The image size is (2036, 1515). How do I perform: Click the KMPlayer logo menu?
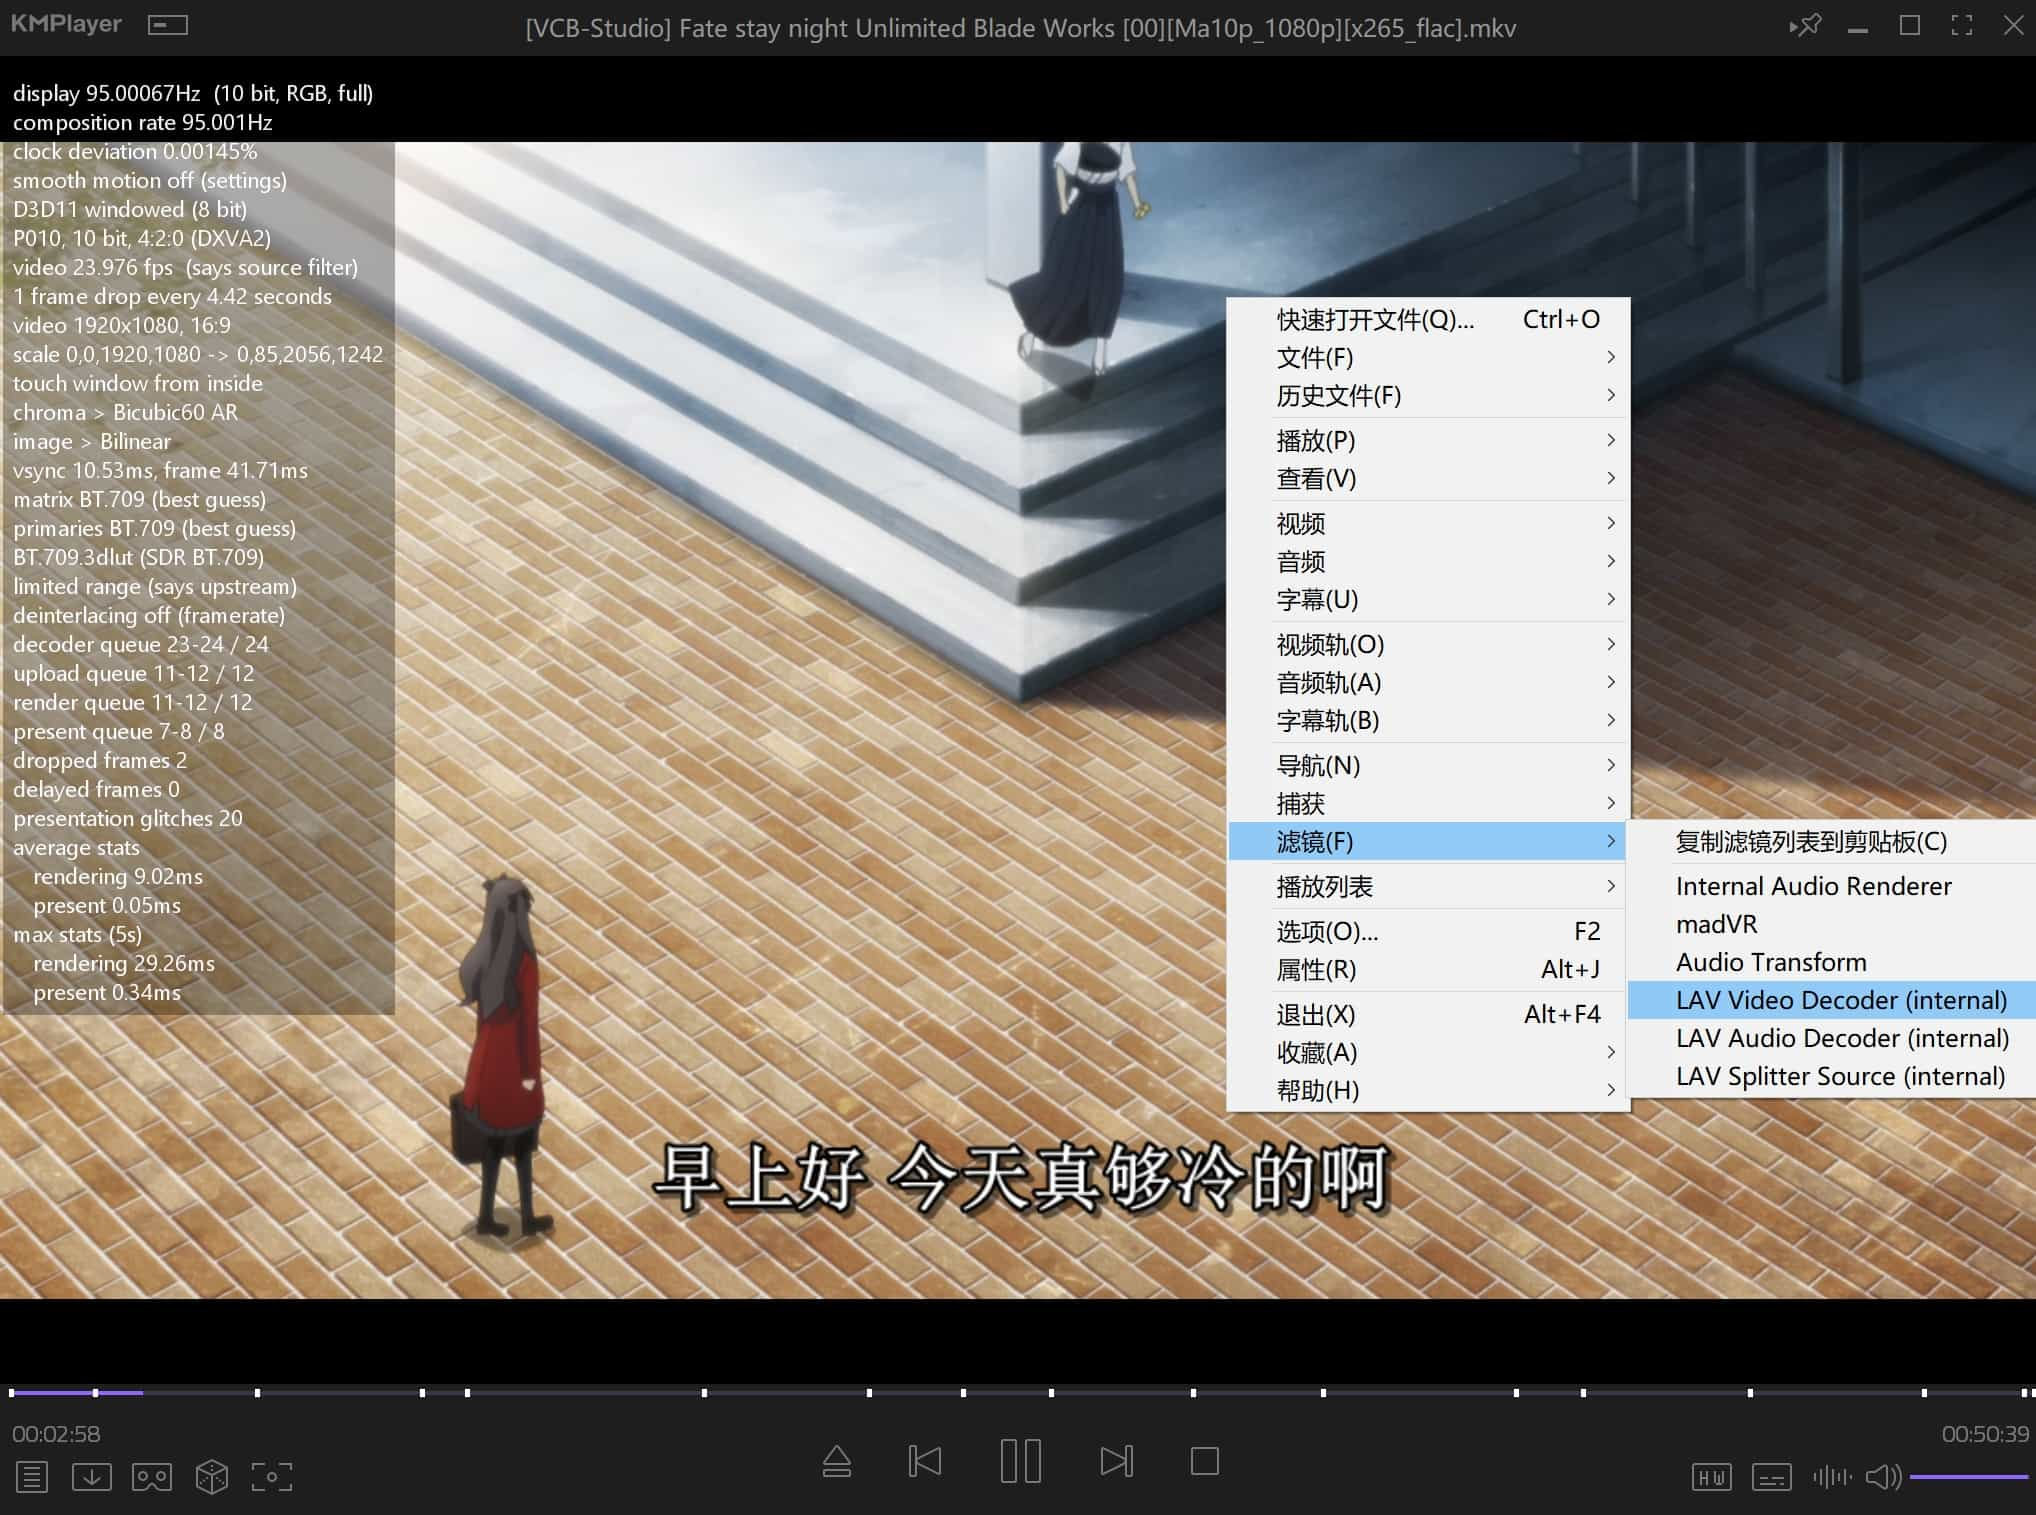coord(66,24)
